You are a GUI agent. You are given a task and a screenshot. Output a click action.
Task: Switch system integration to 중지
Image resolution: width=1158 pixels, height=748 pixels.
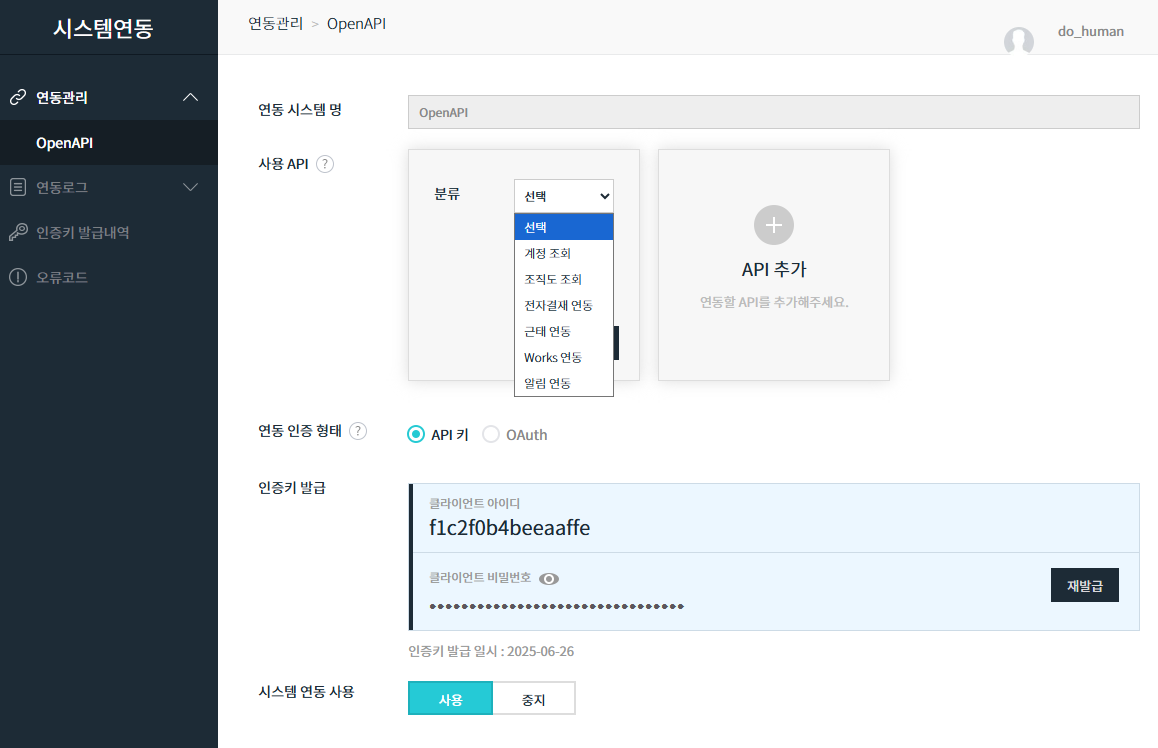[x=534, y=699]
